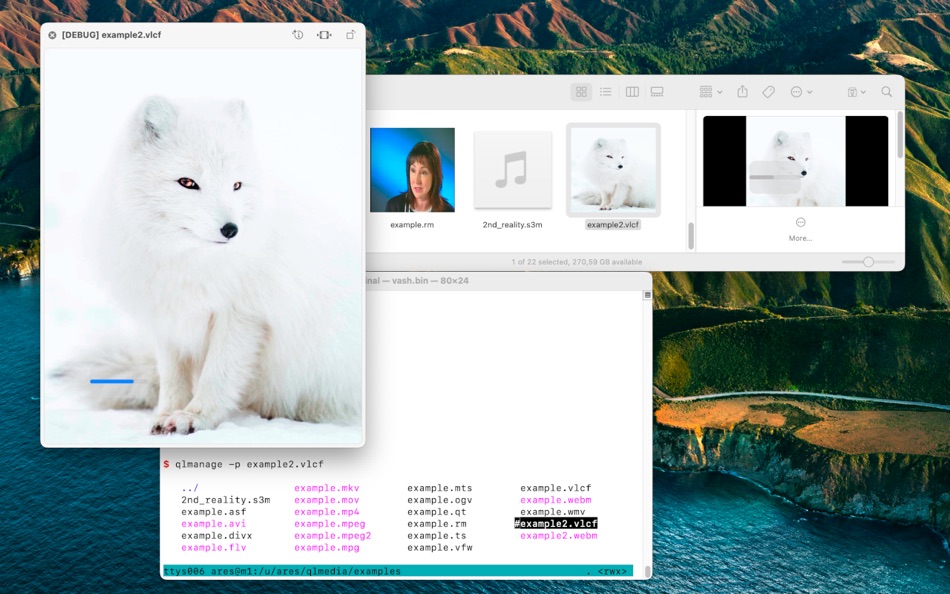Click the fit-to-window icon in debug preview
Screen dimensions: 950x594
pos(323,34)
